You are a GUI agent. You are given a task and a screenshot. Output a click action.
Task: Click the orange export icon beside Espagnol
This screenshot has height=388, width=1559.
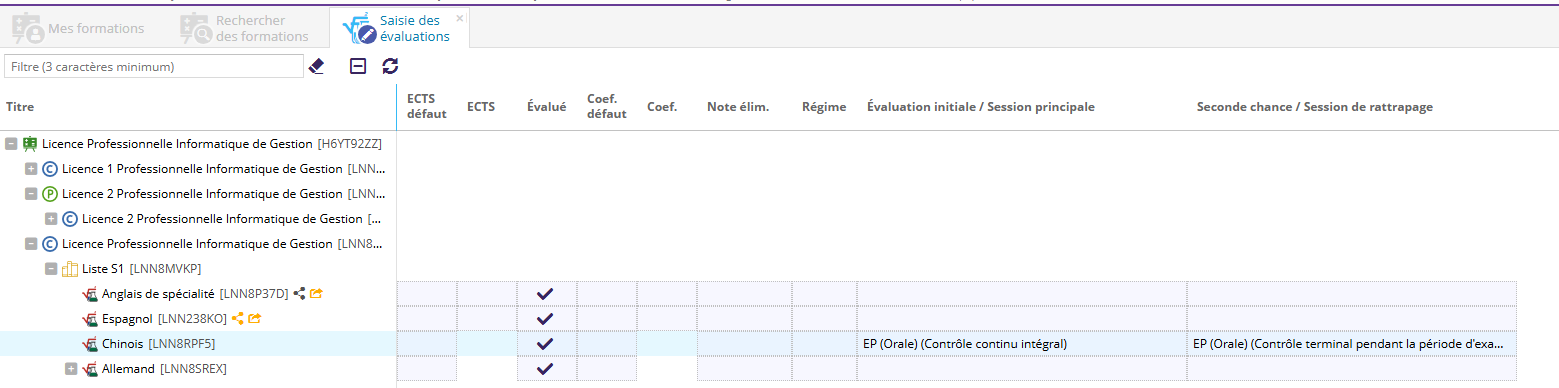(x=255, y=319)
